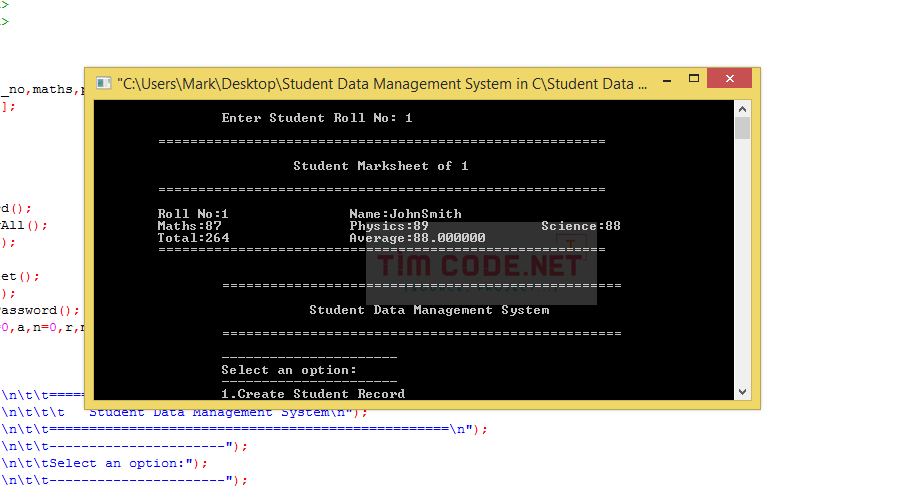This screenshot has height=487, width=924.
Task: Maximize the Student Data Management console window
Action: (694, 78)
